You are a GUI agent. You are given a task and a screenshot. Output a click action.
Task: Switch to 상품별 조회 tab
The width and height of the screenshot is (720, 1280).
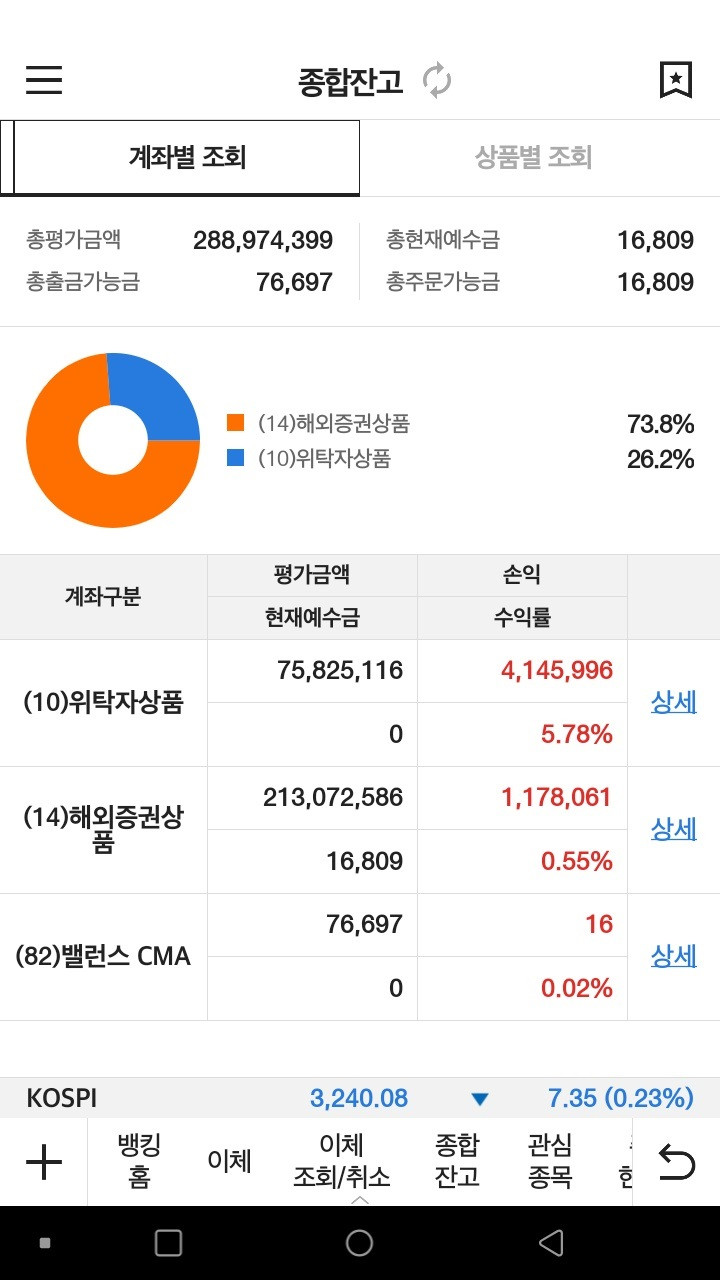pyautogui.click(x=534, y=158)
